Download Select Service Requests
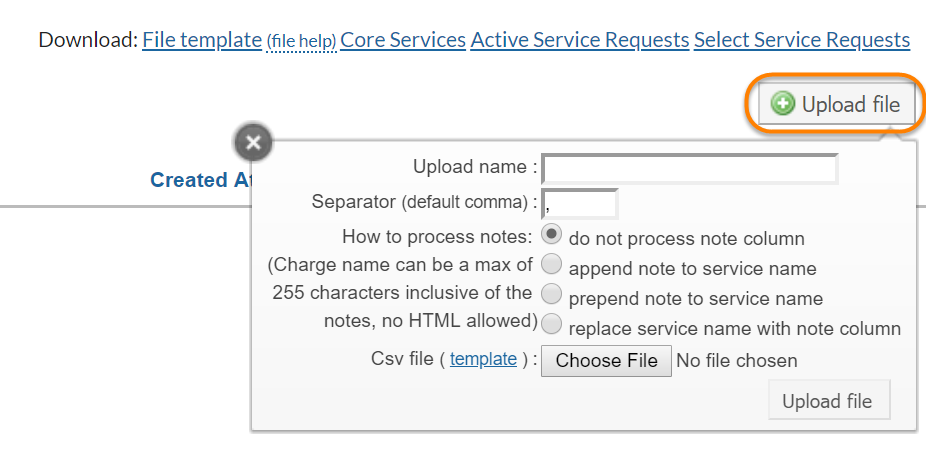The height and width of the screenshot is (452, 926). point(802,40)
